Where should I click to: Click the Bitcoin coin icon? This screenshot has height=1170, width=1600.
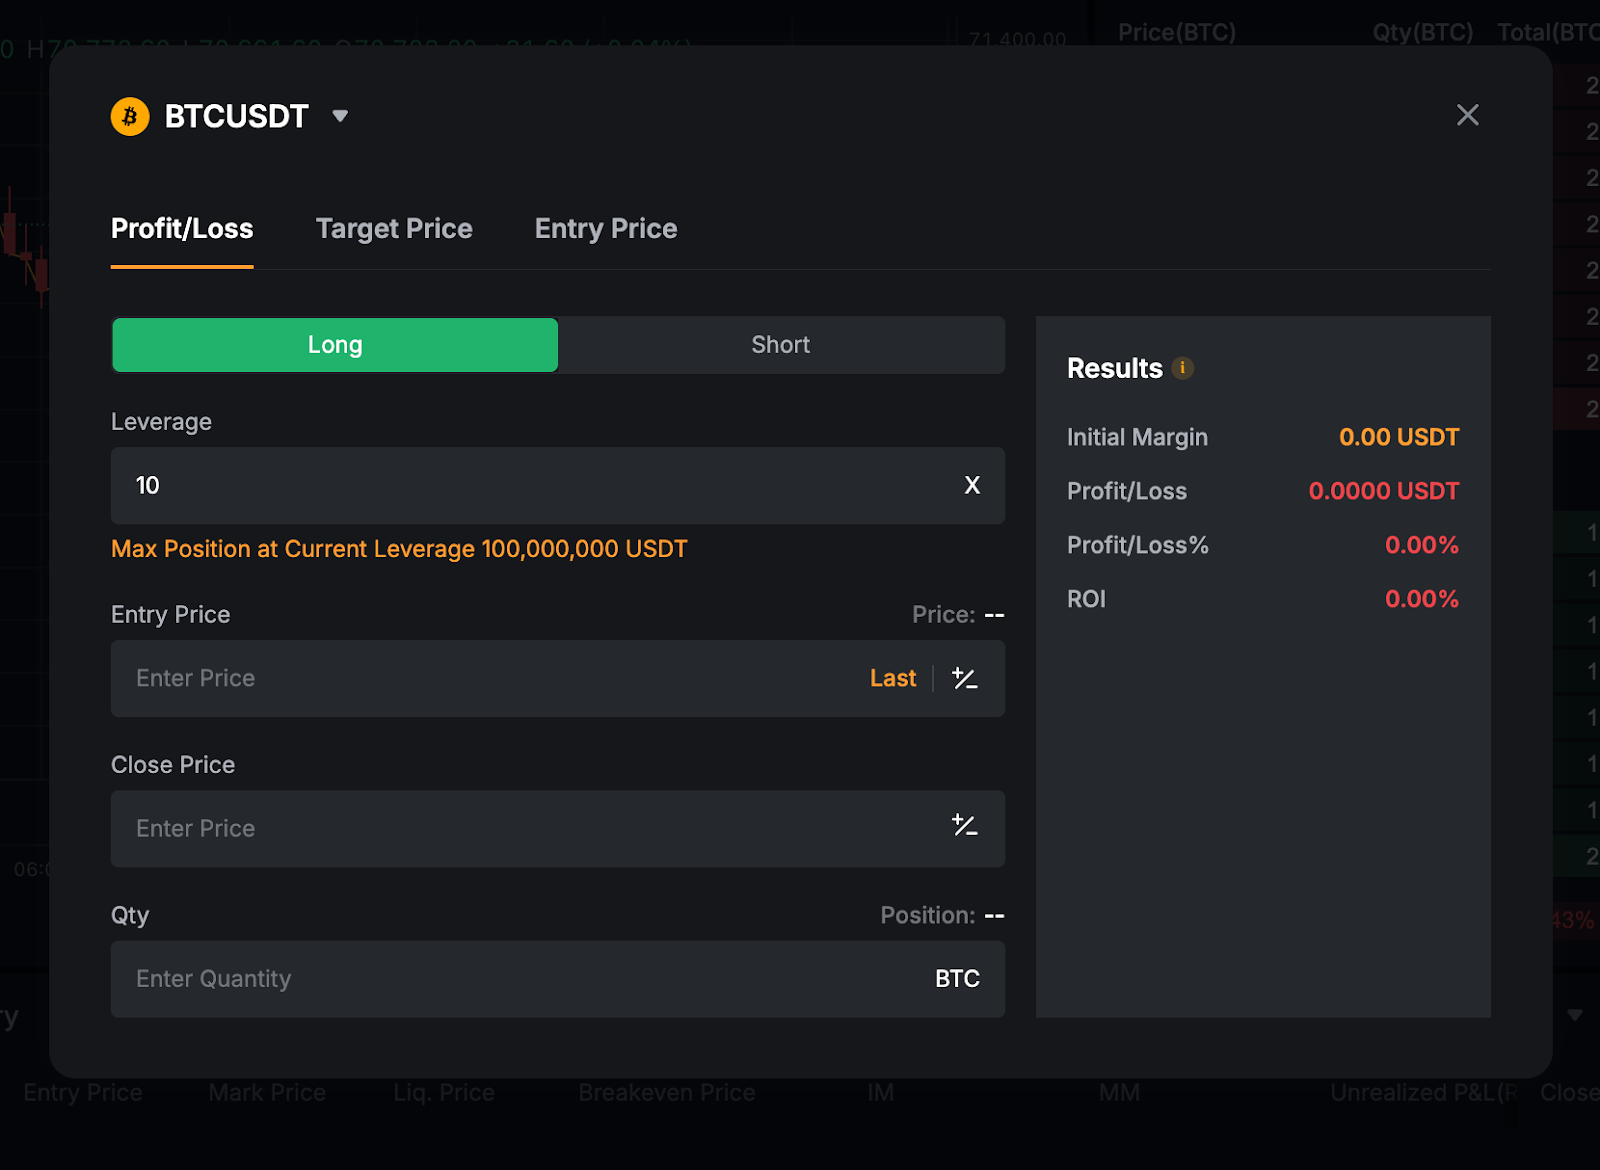pos(130,116)
